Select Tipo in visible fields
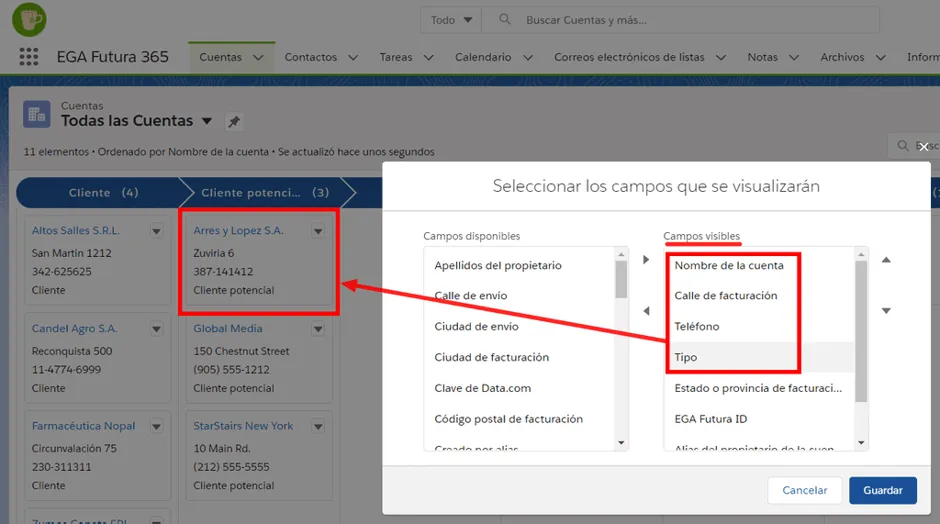Image resolution: width=940 pixels, height=524 pixels. (x=759, y=357)
